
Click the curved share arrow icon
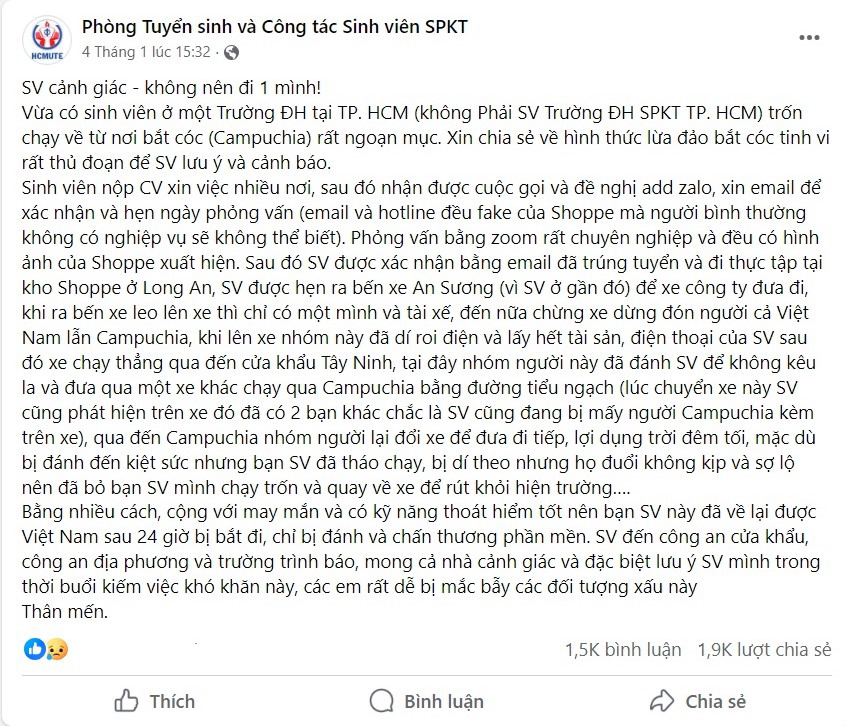662,701
